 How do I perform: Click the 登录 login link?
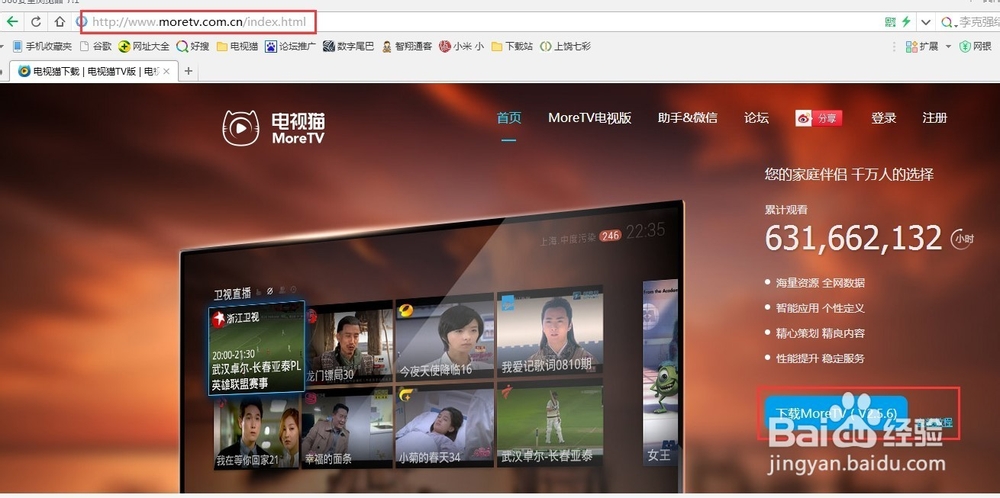click(884, 118)
